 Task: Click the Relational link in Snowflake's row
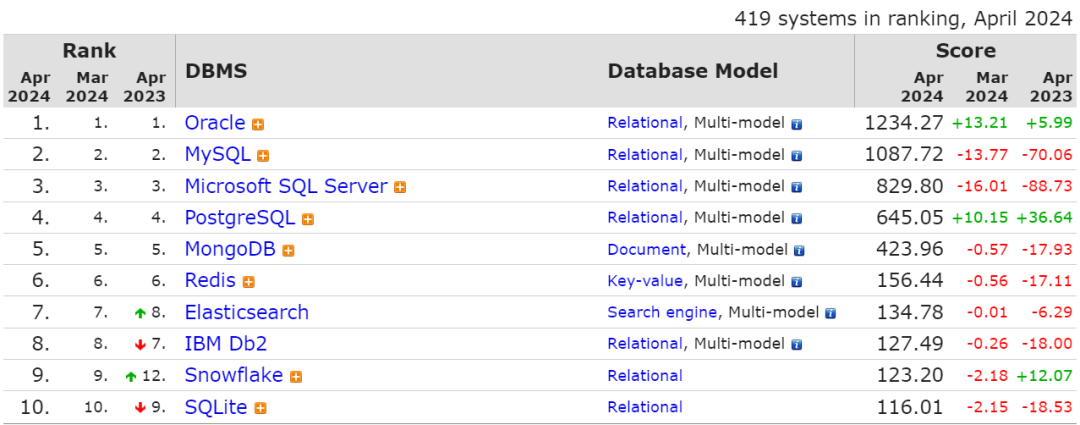pyautogui.click(x=645, y=376)
